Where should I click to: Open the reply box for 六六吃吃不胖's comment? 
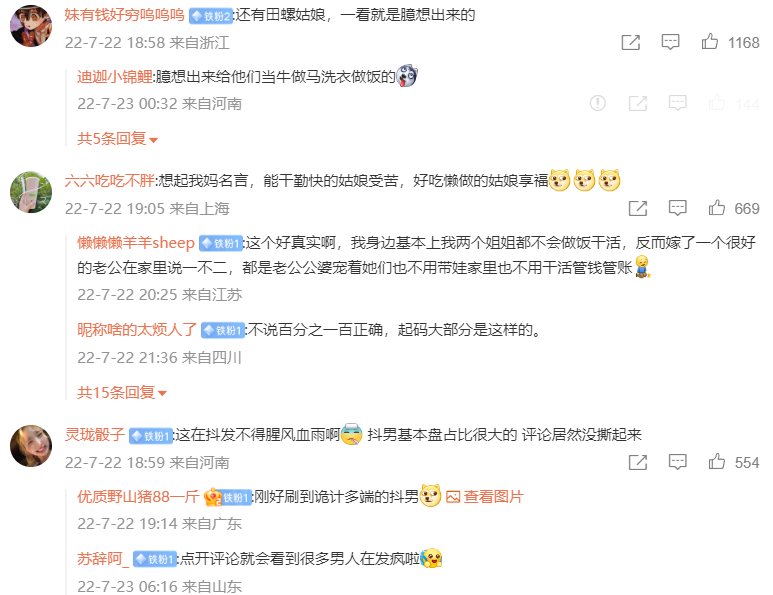click(677, 208)
